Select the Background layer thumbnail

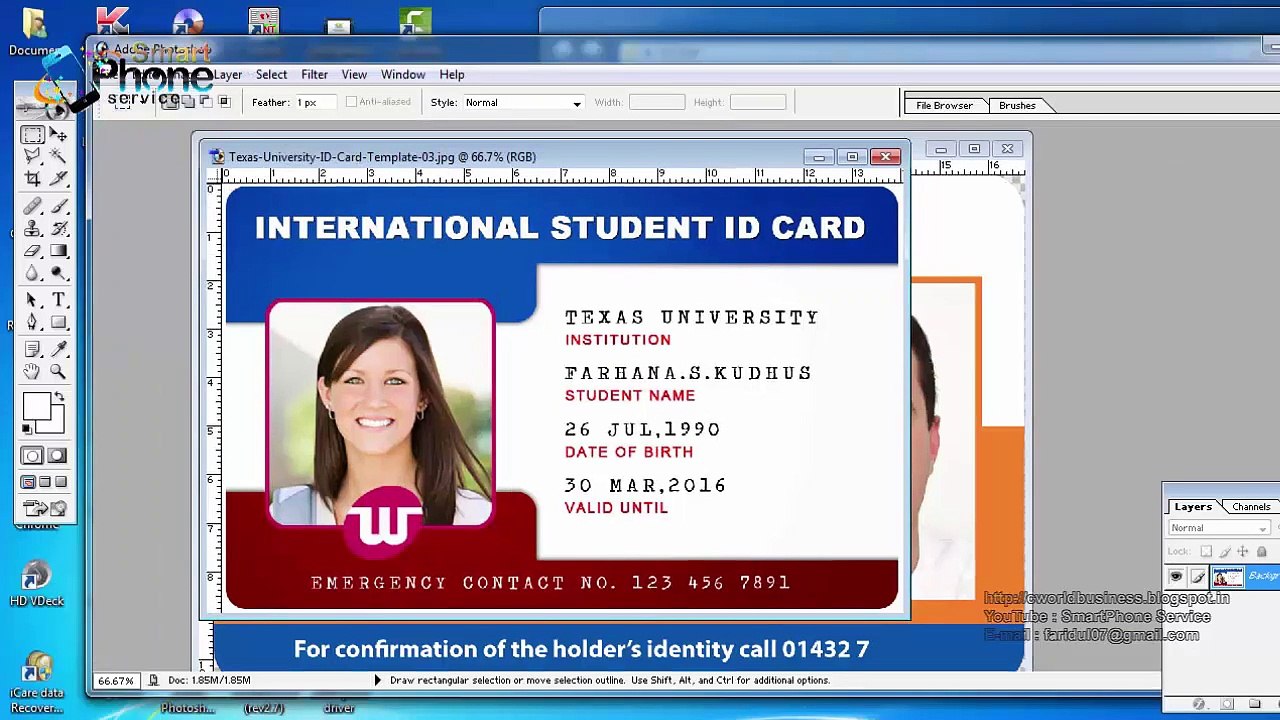pyautogui.click(x=1227, y=577)
